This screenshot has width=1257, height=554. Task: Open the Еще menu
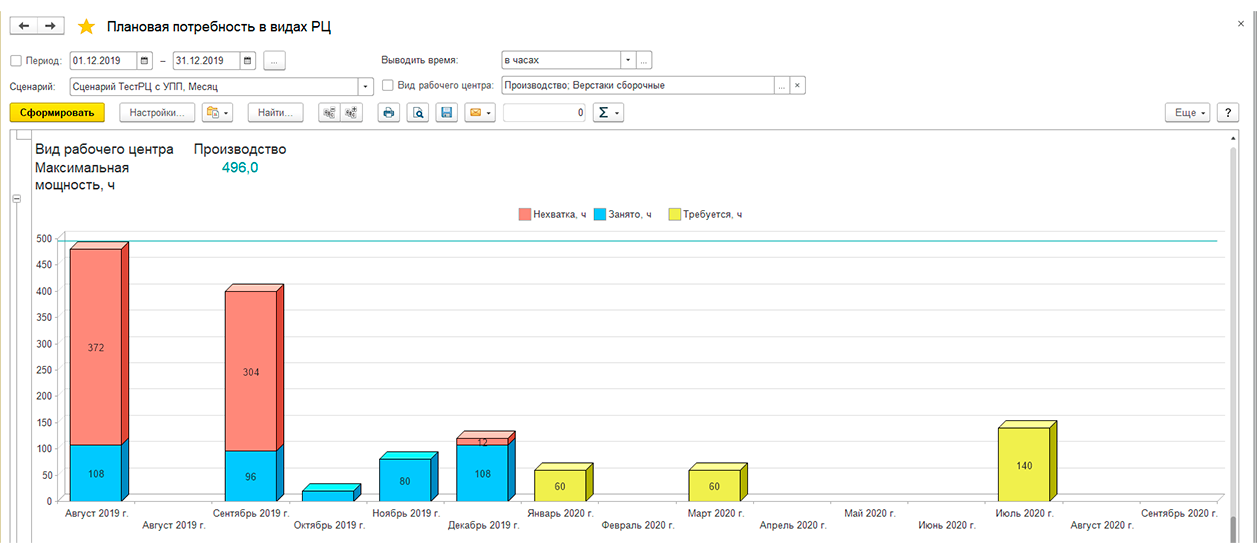(1189, 113)
